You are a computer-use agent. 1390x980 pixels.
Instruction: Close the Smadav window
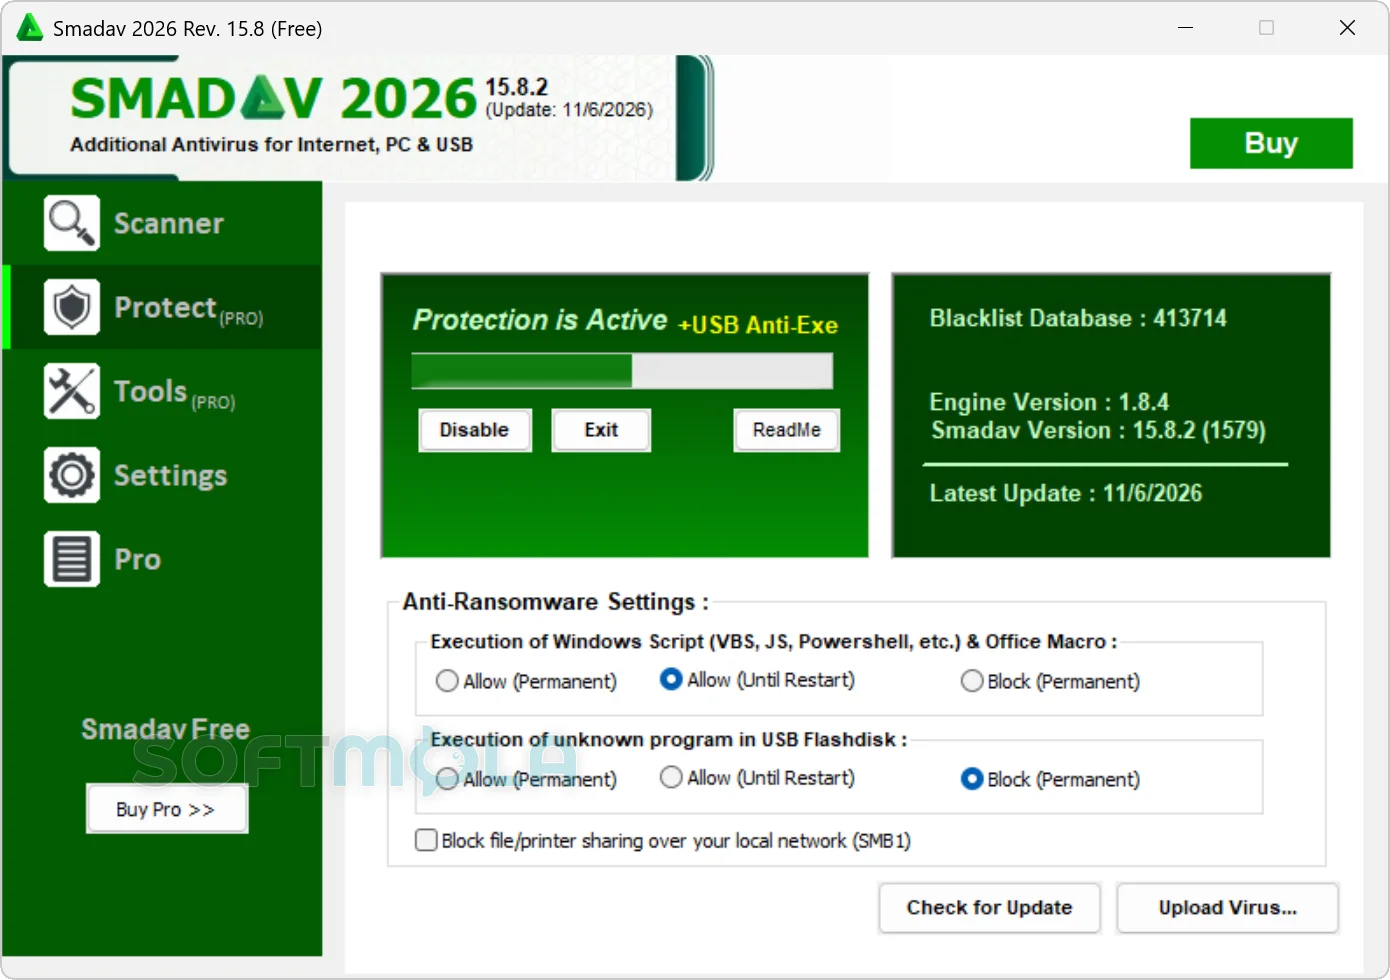coord(1347,28)
